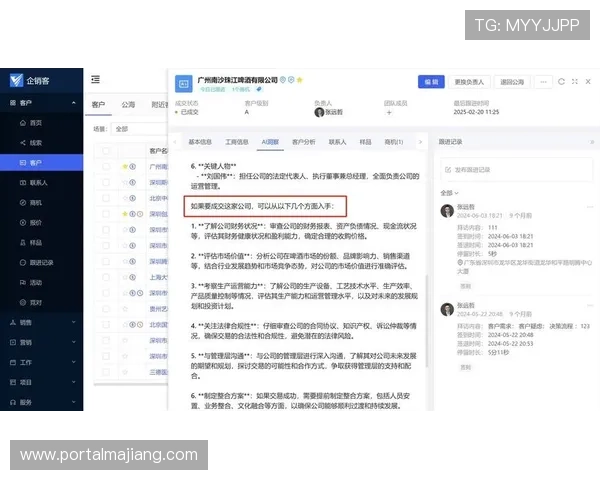600x480 pixels.
Task: Click the blue company avatar icon
Action: (x=184, y=84)
